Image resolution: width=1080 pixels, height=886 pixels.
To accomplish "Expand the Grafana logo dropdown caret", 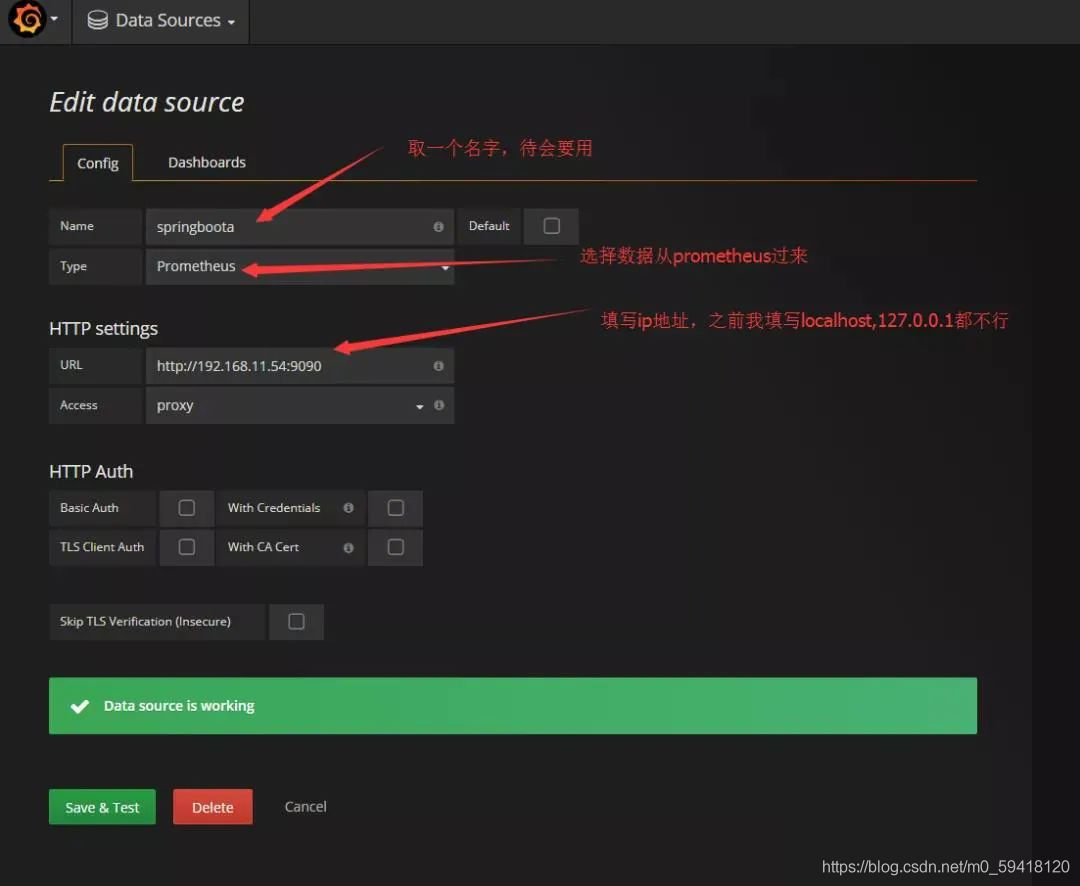I will 54,19.
